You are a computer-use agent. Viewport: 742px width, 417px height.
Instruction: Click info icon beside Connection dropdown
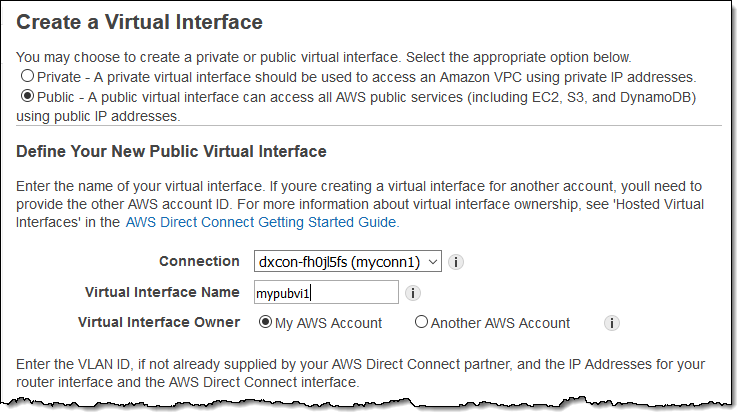coord(456,262)
